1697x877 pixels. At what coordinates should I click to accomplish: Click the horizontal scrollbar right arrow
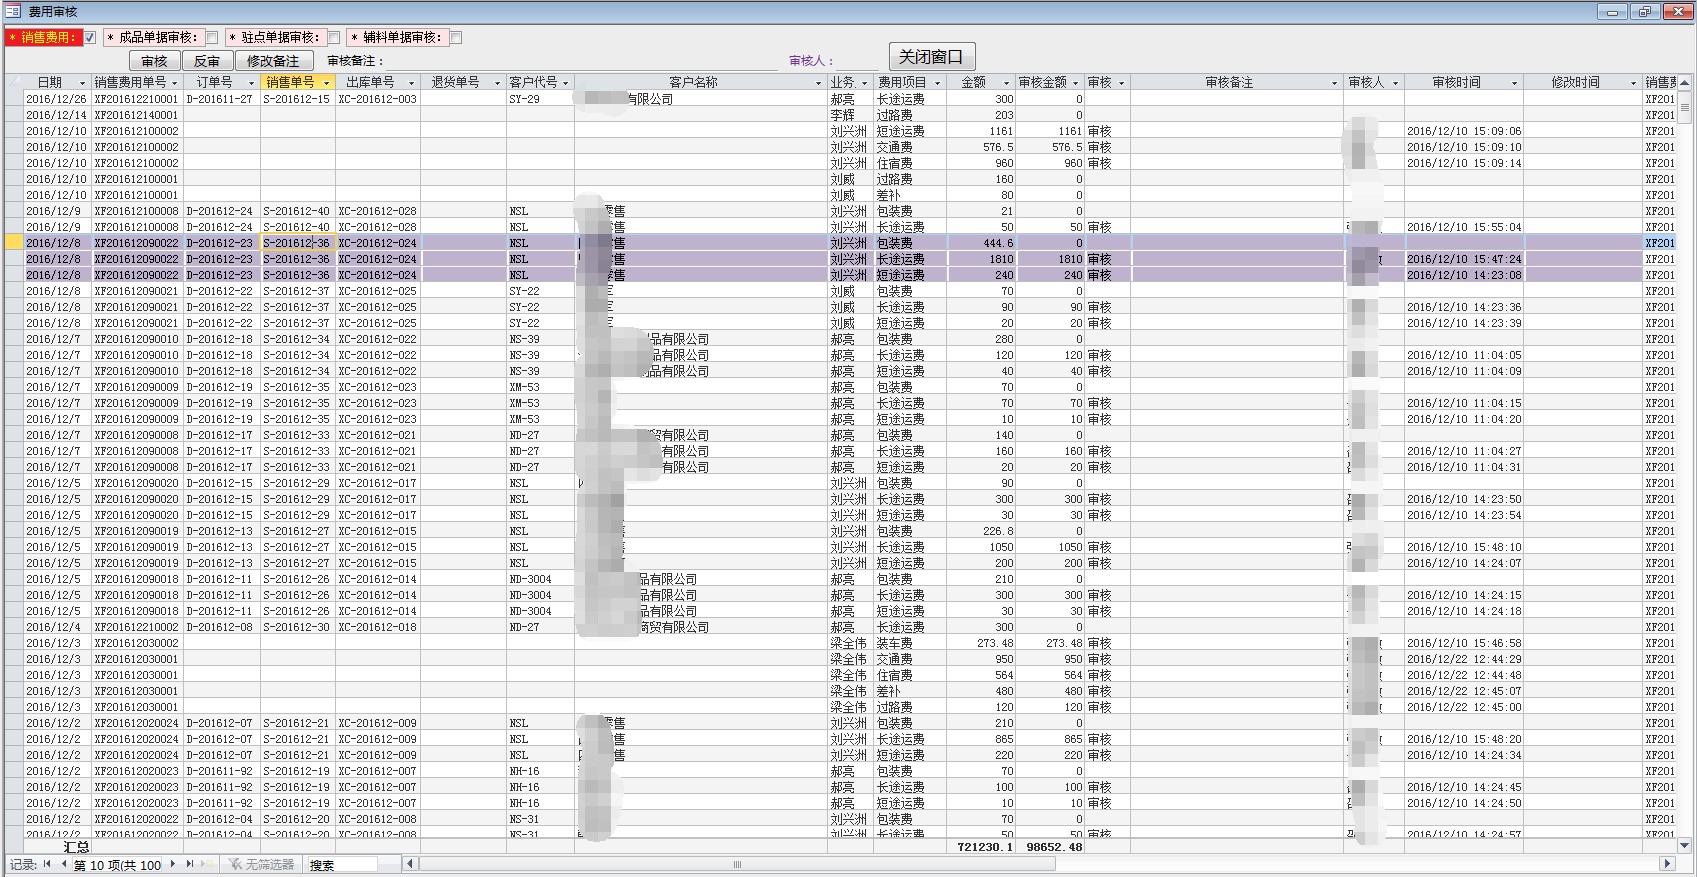click(1666, 864)
